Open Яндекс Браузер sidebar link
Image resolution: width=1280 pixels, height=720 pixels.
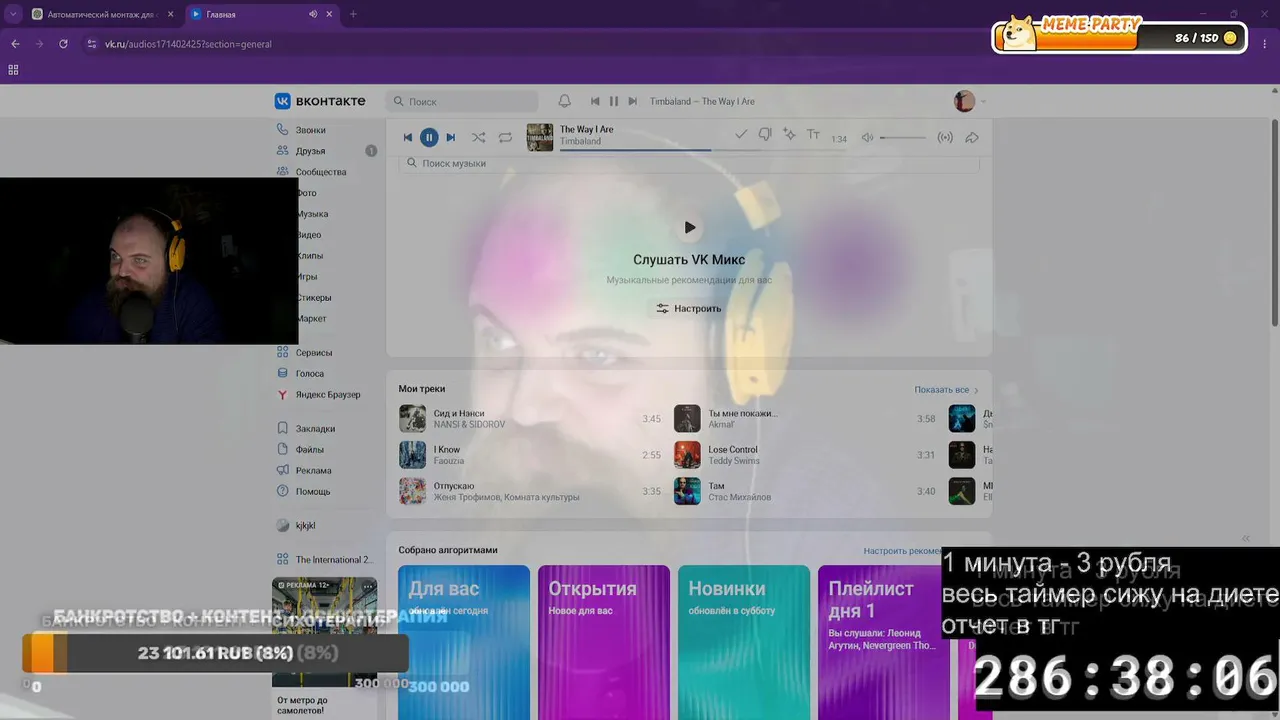click(328, 395)
